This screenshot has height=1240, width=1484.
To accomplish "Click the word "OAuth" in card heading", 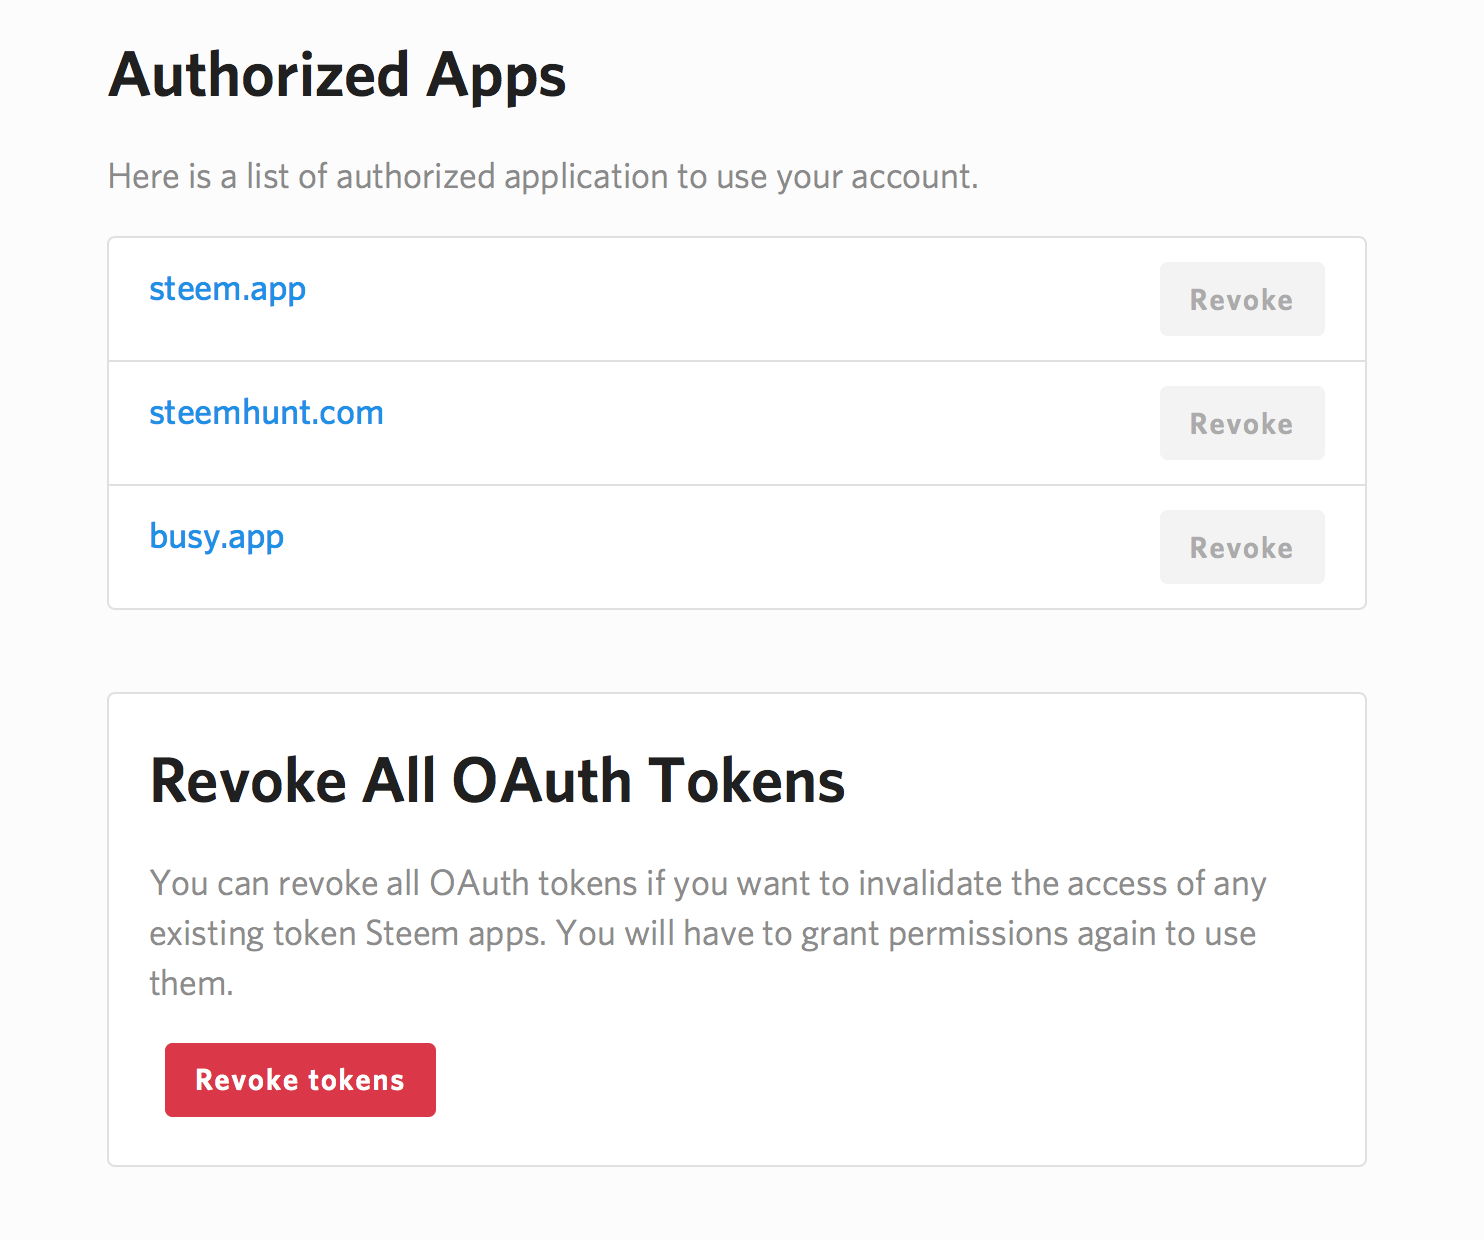I will (541, 781).
